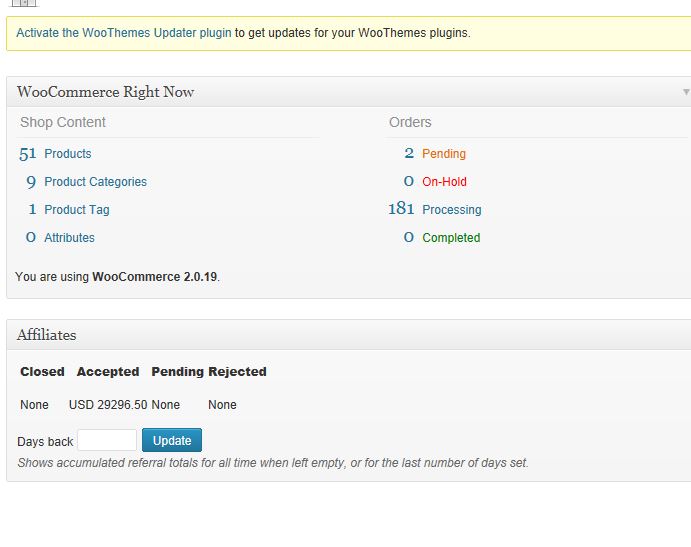Image resolution: width=691 pixels, height=547 pixels.
Task: Show On-Hold orders
Action: (x=444, y=182)
